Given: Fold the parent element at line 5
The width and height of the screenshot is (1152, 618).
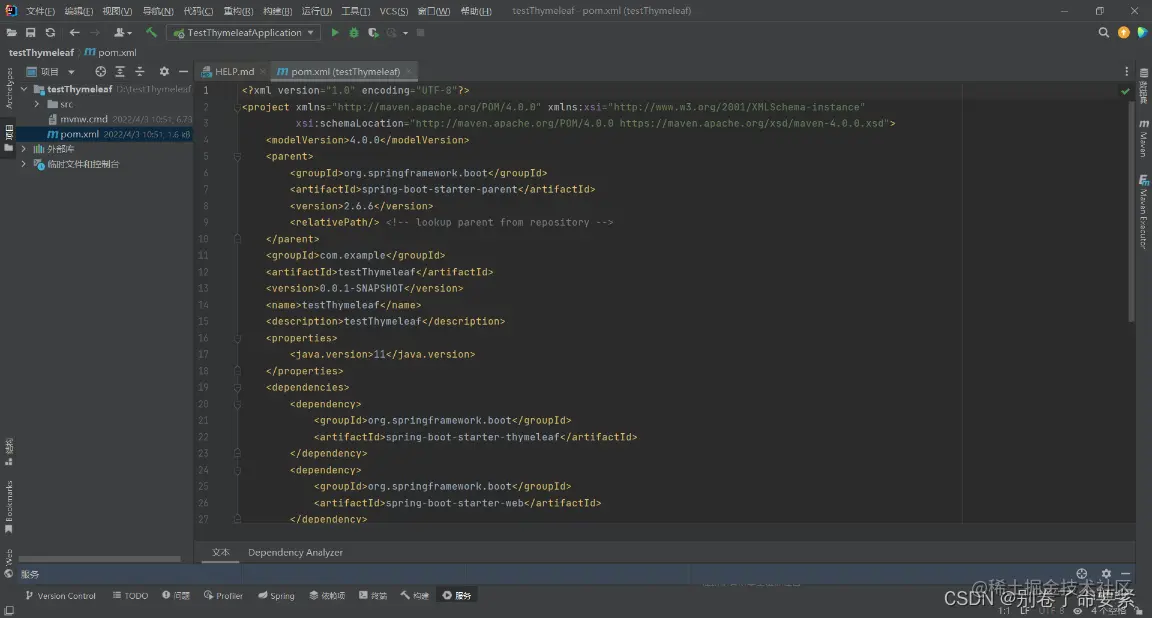Looking at the screenshot, I should pos(237,157).
